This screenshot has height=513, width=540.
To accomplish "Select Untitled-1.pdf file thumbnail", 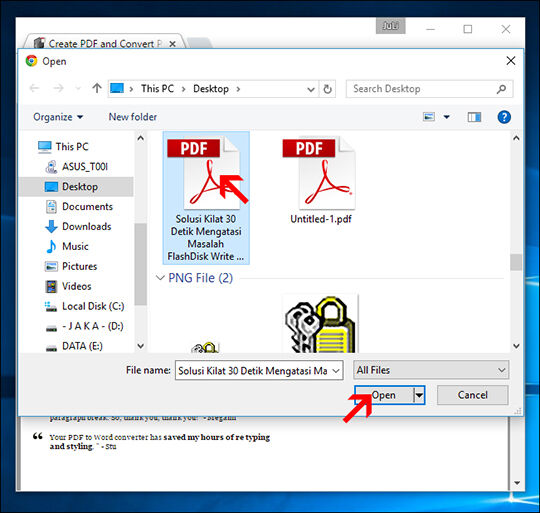I will coord(321,180).
